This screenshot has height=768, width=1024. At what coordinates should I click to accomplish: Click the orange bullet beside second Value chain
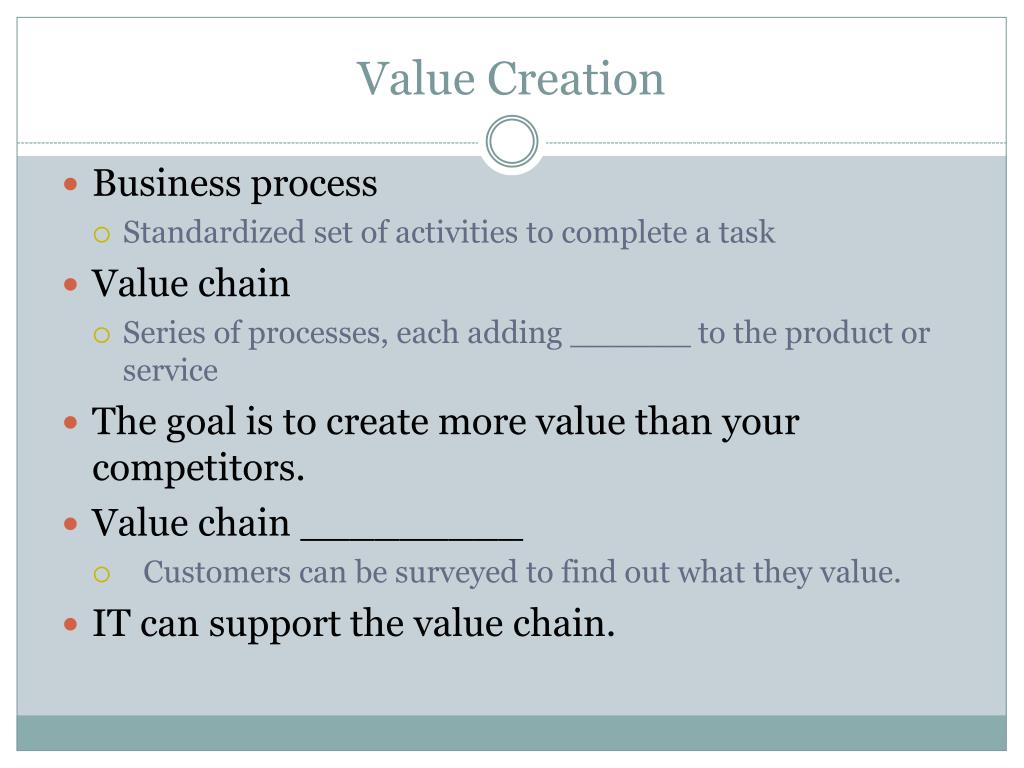tap(71, 524)
